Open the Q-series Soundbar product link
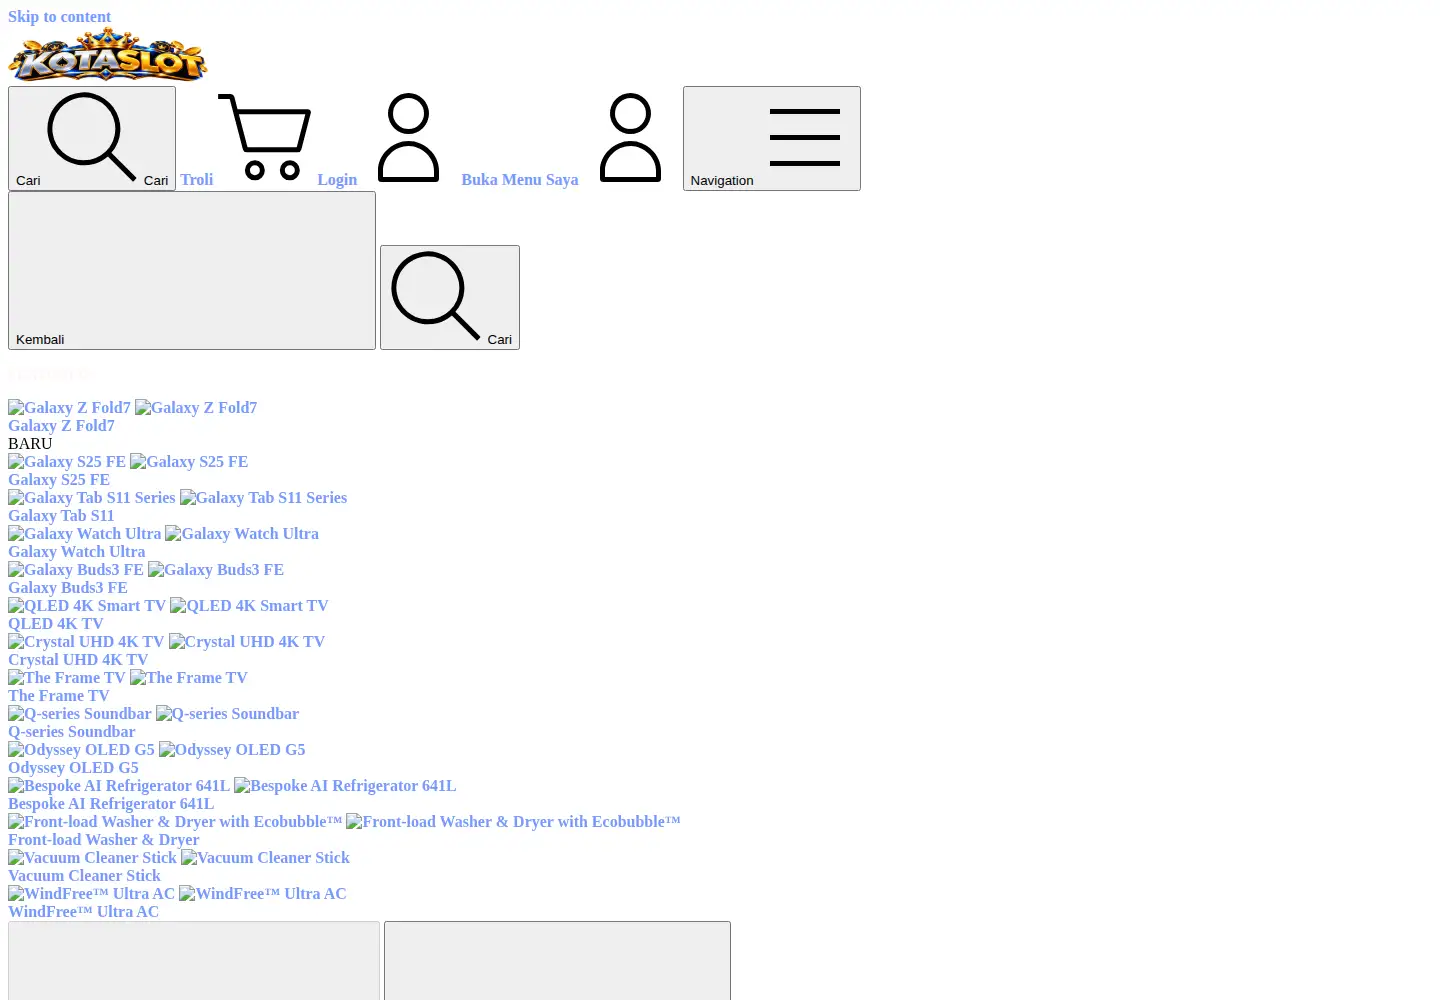This screenshot has width=1440, height=1000. [x=71, y=732]
